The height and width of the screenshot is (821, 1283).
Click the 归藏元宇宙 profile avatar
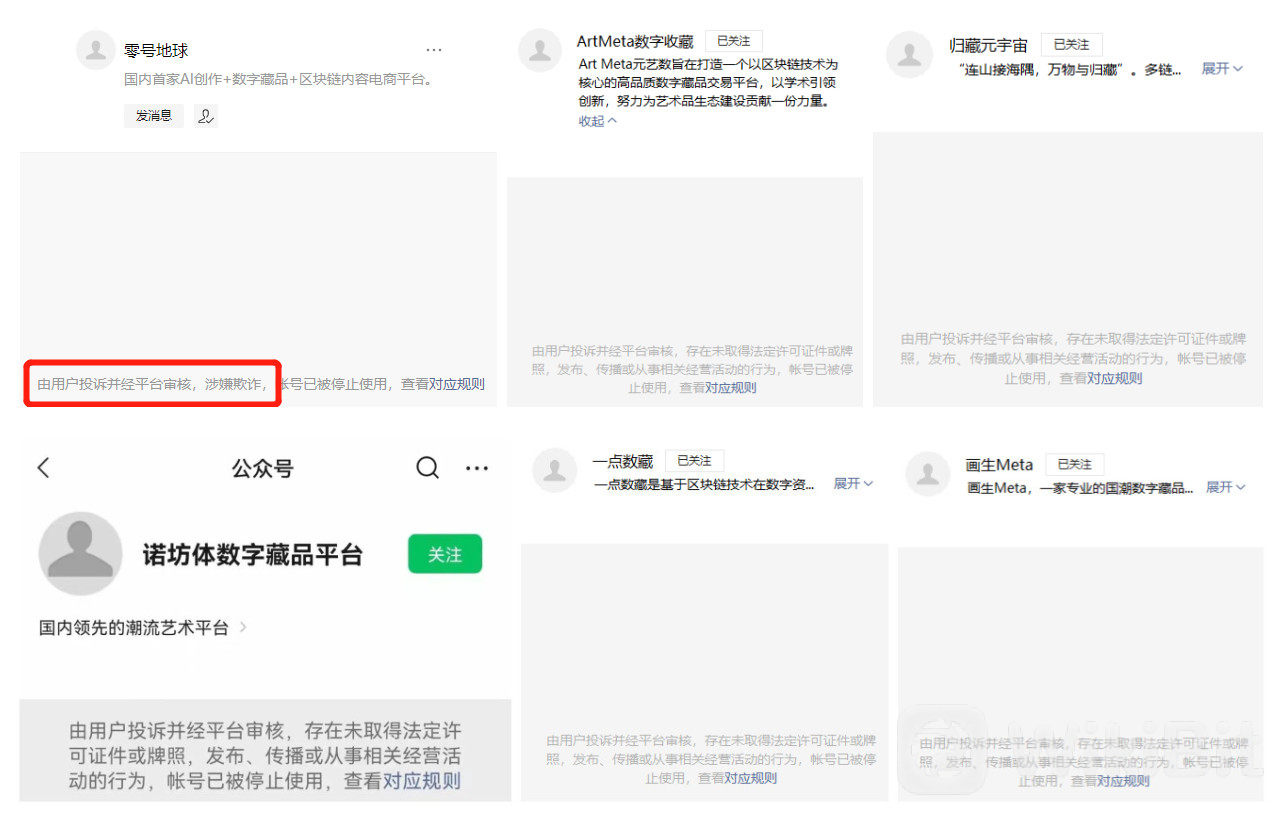point(909,54)
